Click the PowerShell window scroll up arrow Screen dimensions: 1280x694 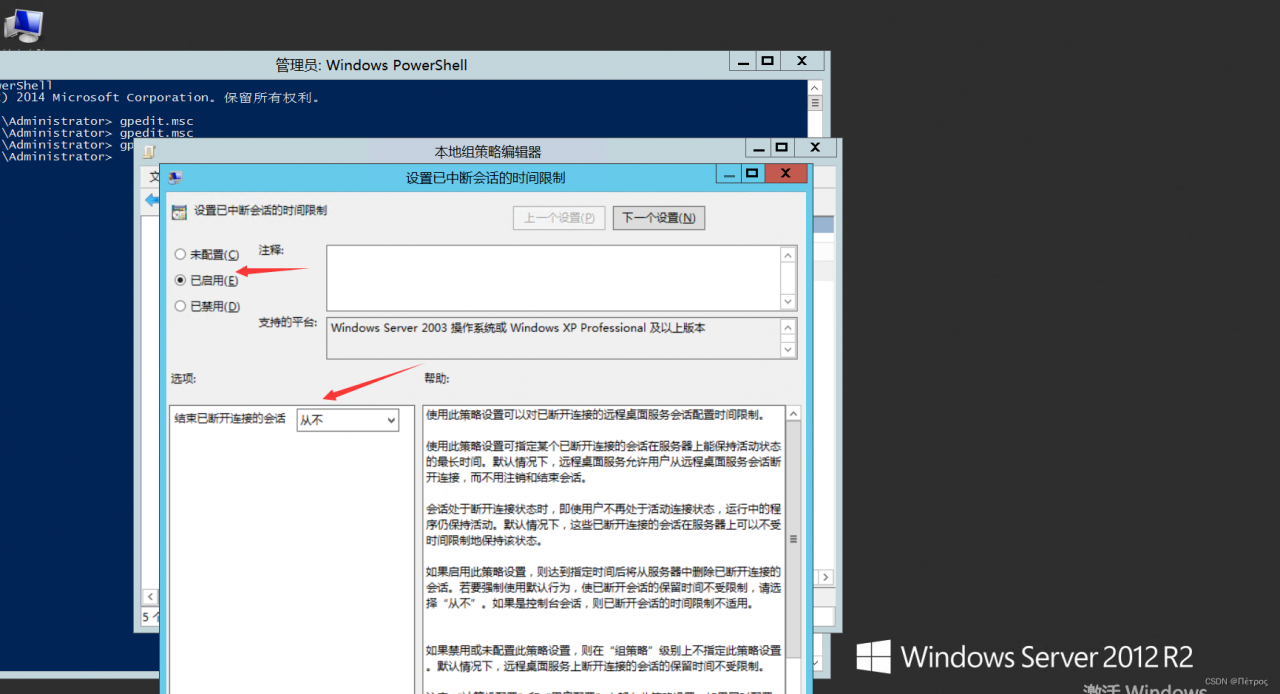(x=815, y=89)
